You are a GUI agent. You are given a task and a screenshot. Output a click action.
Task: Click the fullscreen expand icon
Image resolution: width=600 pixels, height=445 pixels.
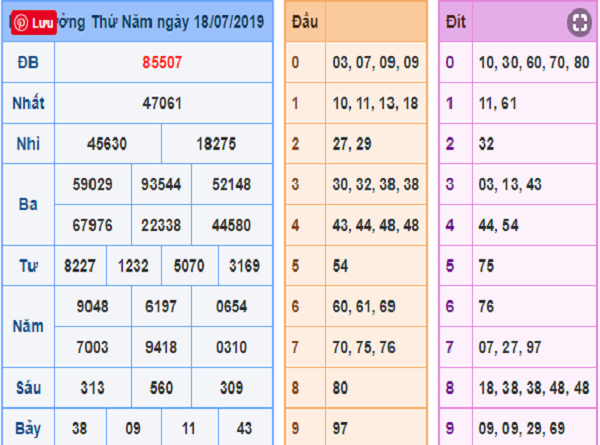coord(579,23)
